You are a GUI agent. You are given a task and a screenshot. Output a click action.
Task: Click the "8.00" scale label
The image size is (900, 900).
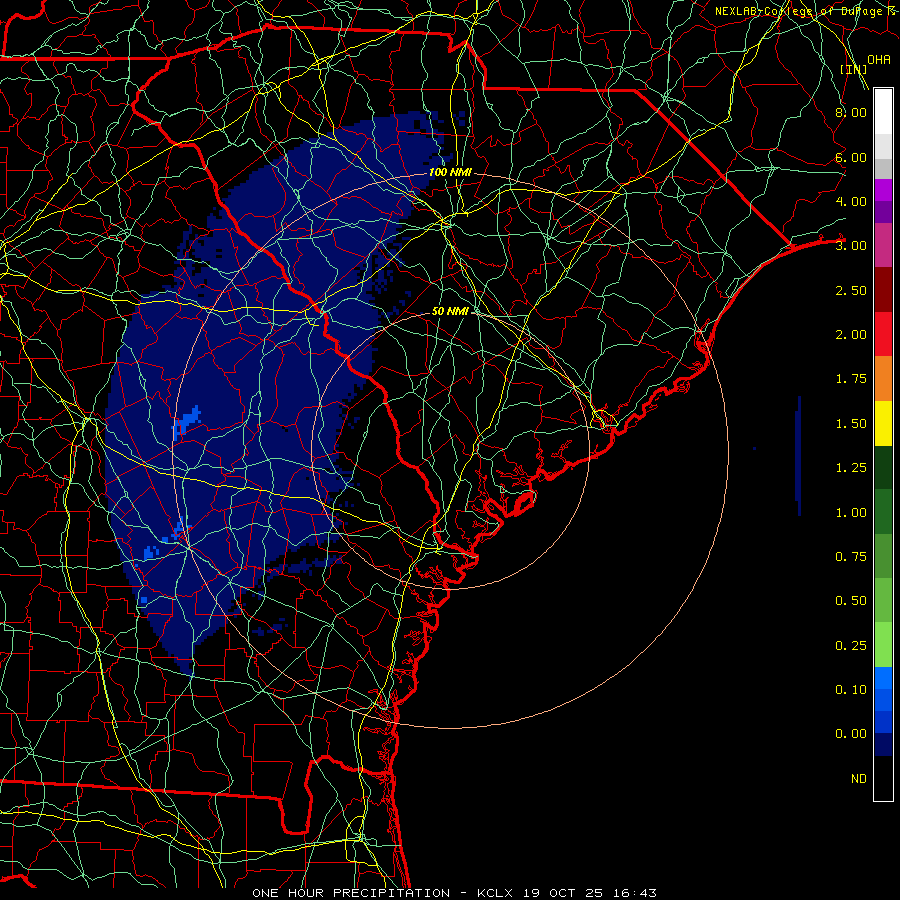(851, 112)
